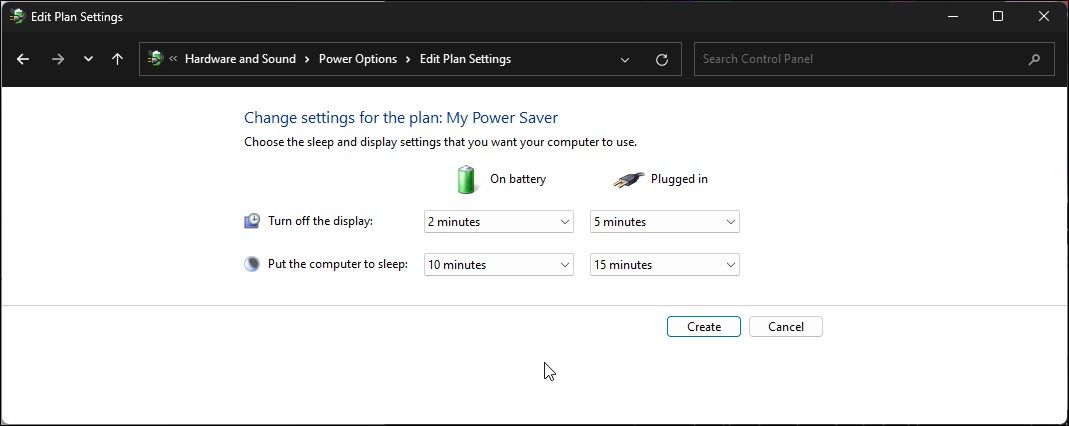Go up one level with up arrow

tap(117, 59)
